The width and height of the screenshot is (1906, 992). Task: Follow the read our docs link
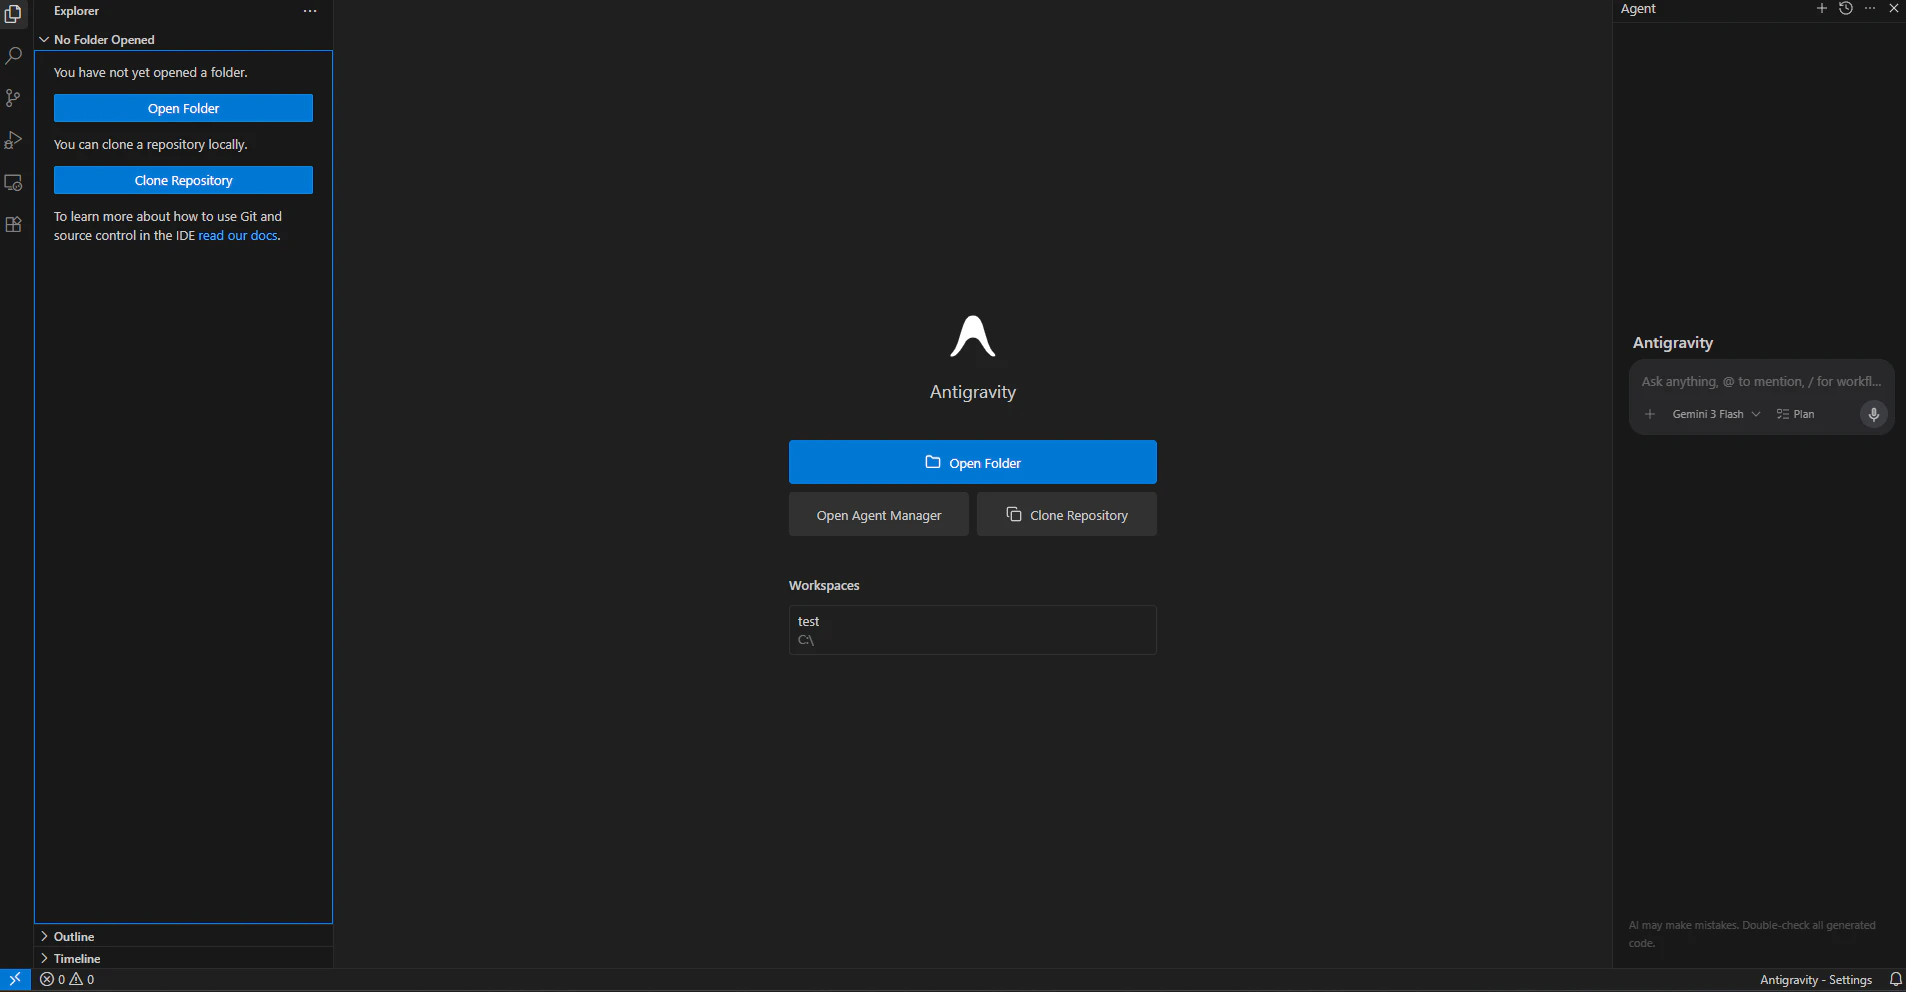tap(238, 236)
